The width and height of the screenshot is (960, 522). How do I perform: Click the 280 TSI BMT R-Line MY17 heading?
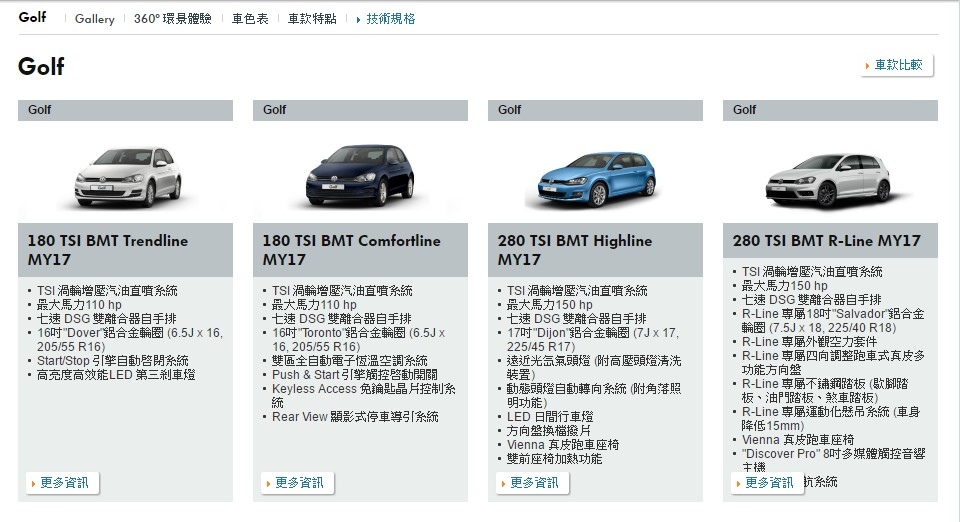tap(827, 240)
